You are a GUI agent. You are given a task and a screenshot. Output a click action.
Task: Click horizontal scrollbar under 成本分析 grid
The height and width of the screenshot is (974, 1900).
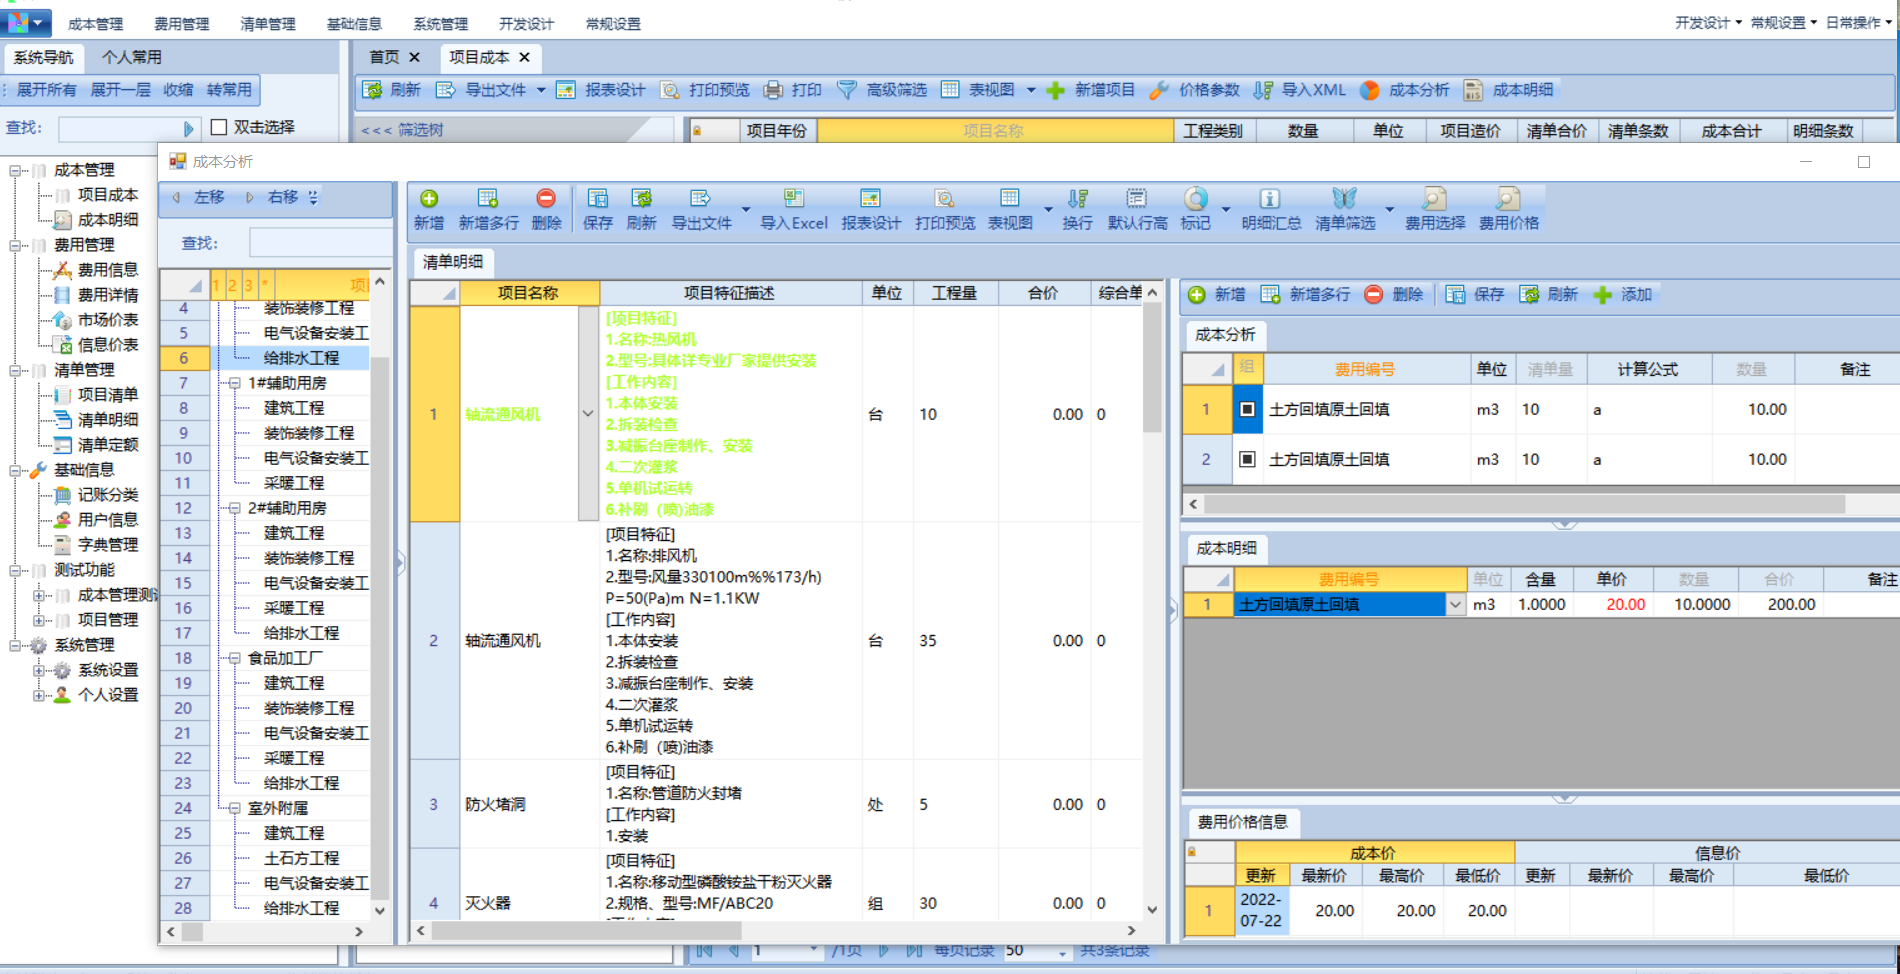point(1525,504)
